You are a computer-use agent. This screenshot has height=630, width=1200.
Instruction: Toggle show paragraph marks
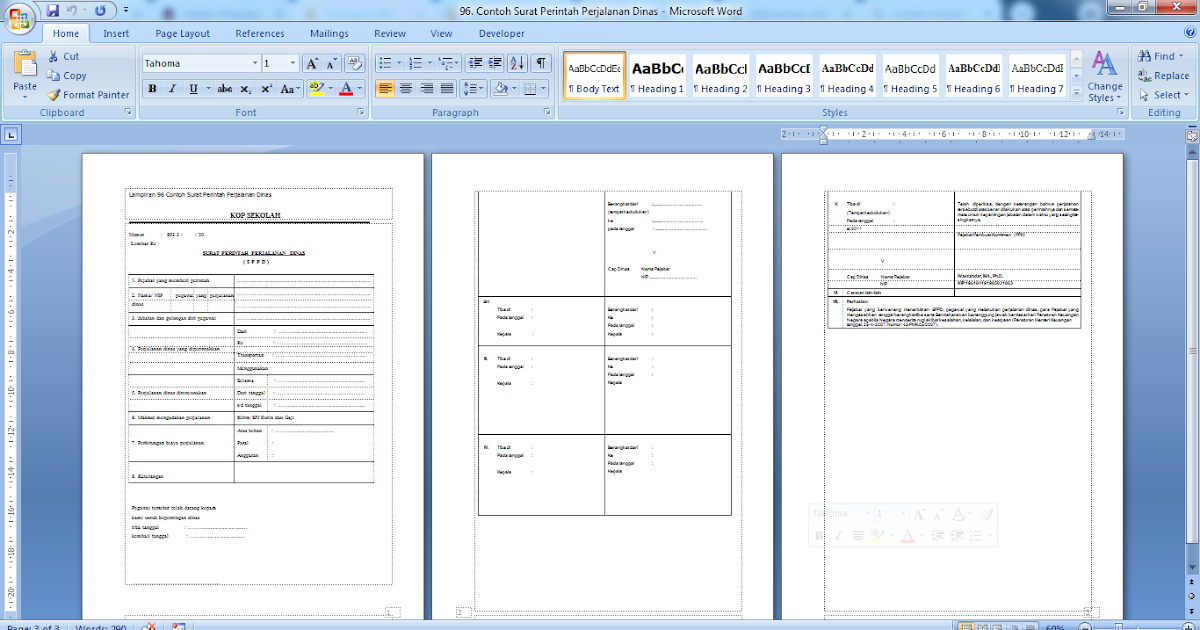coord(541,63)
